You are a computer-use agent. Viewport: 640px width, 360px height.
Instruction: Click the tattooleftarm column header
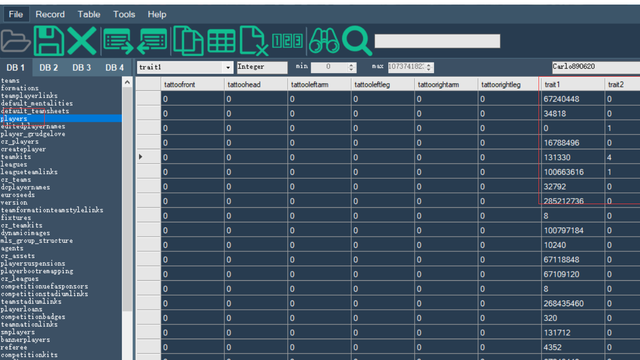tap(319, 84)
